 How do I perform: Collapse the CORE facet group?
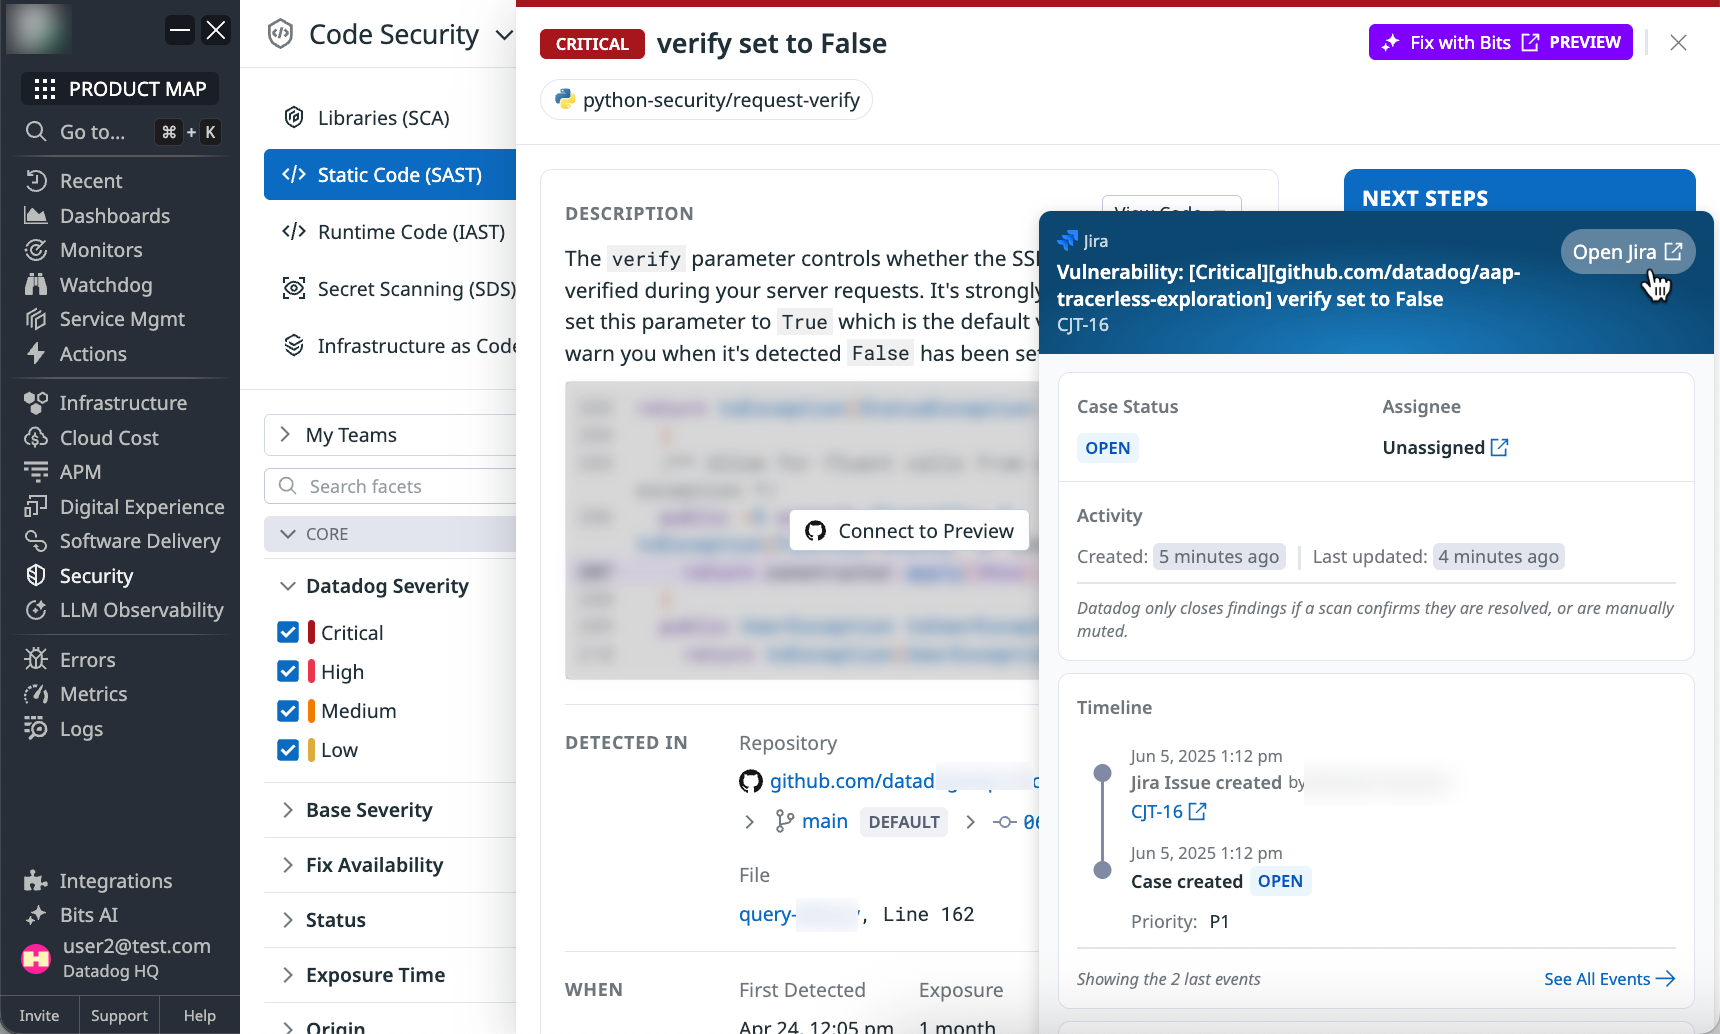pos(288,534)
